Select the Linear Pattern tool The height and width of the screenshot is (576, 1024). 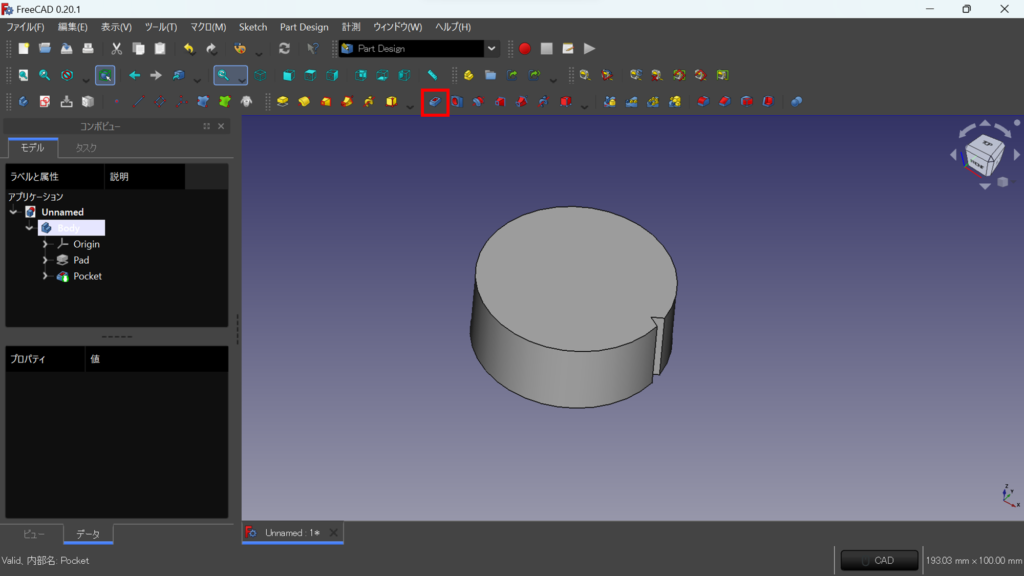632,102
